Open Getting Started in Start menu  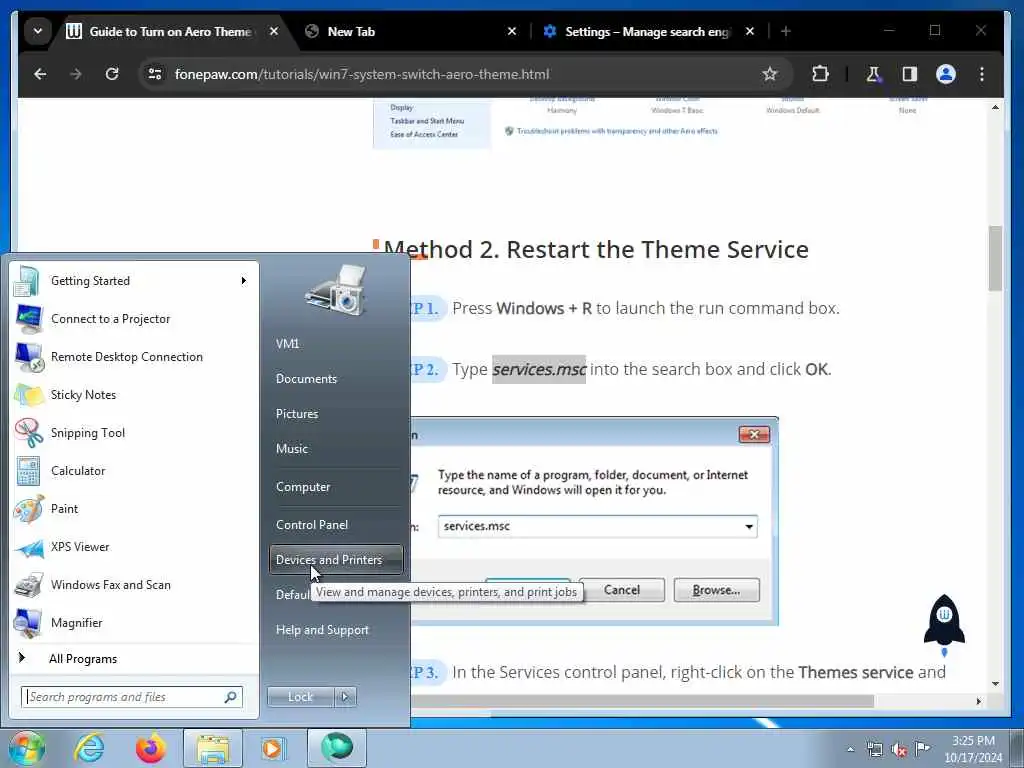(134, 281)
